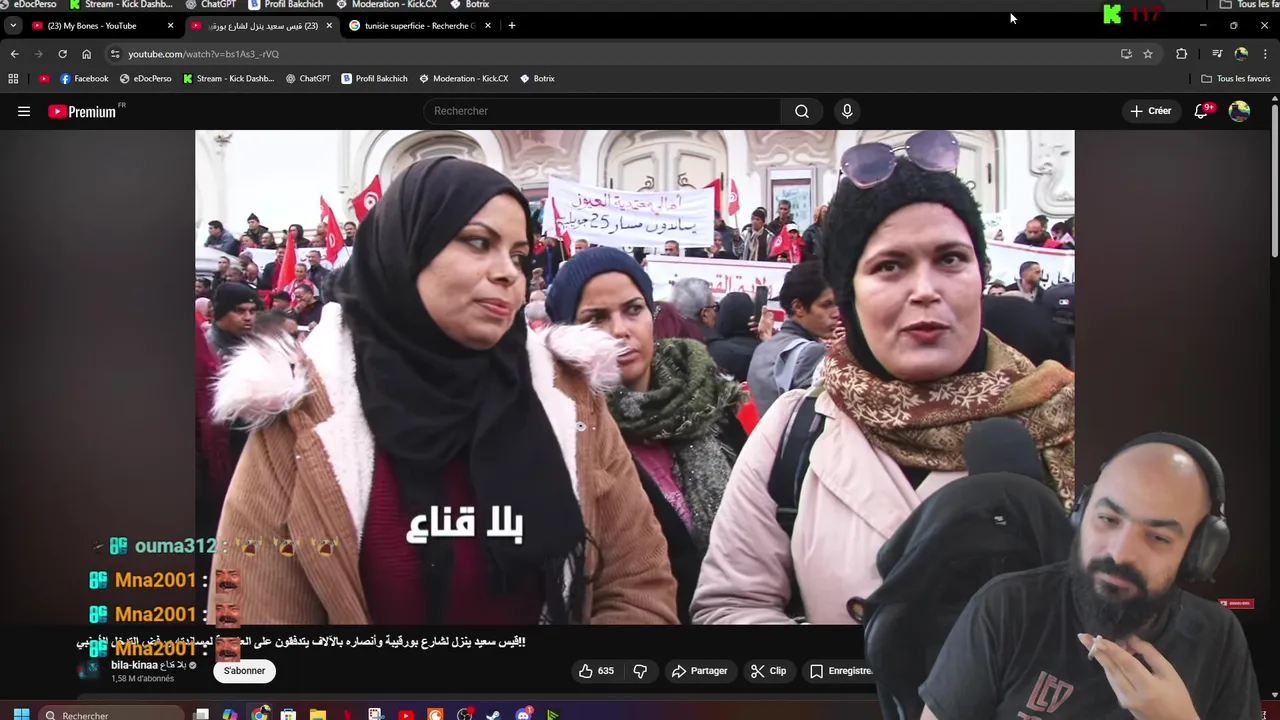Image resolution: width=1280 pixels, height=720 pixels.
Task: Expand the tab search dropdown
Action: coord(13,26)
